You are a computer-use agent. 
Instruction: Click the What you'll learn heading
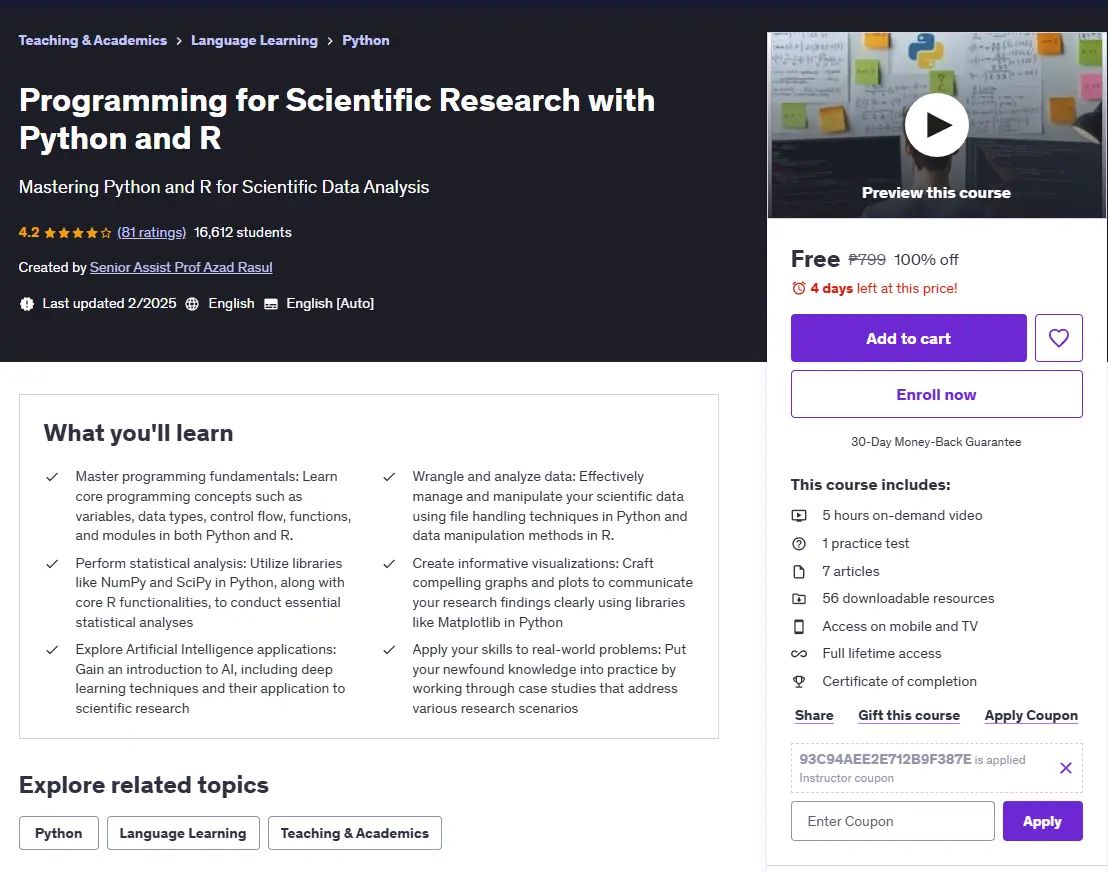[x=138, y=433]
